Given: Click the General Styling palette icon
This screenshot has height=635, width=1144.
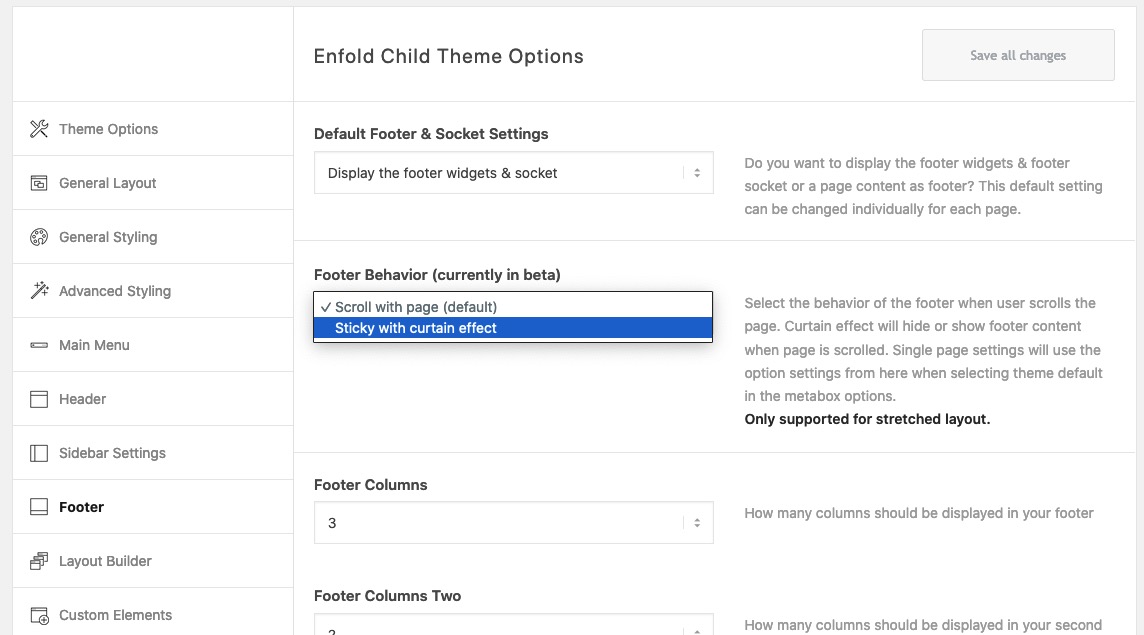Looking at the screenshot, I should [39, 237].
